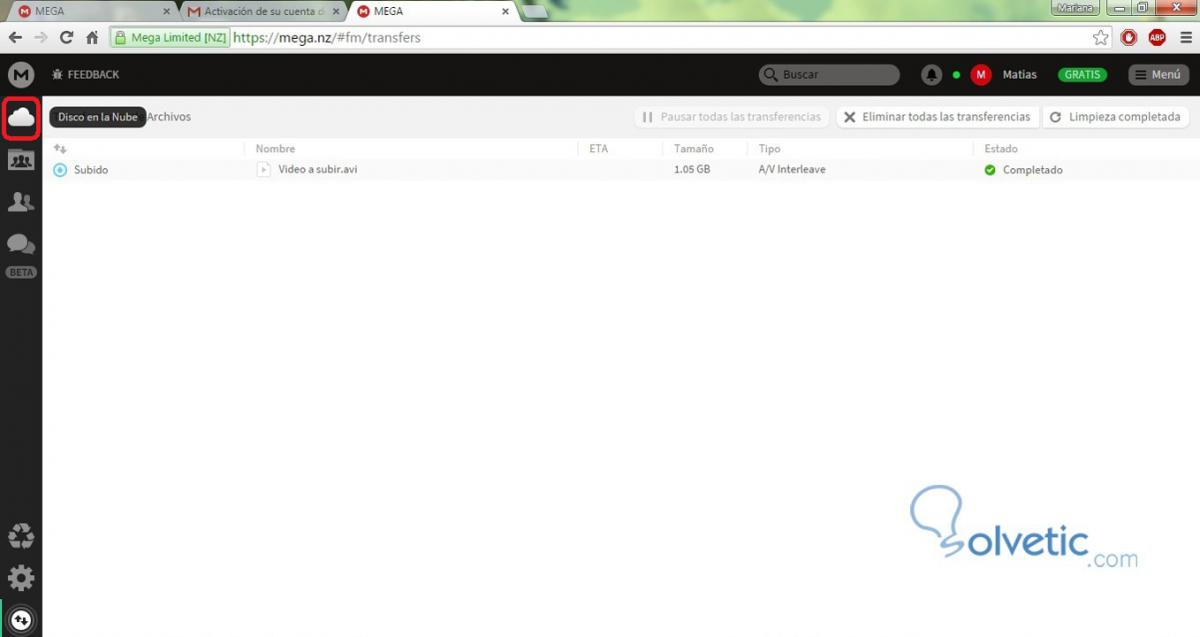Screen dimensions: 1200x637
Task: Click the browser address bar URL
Action: [327, 38]
